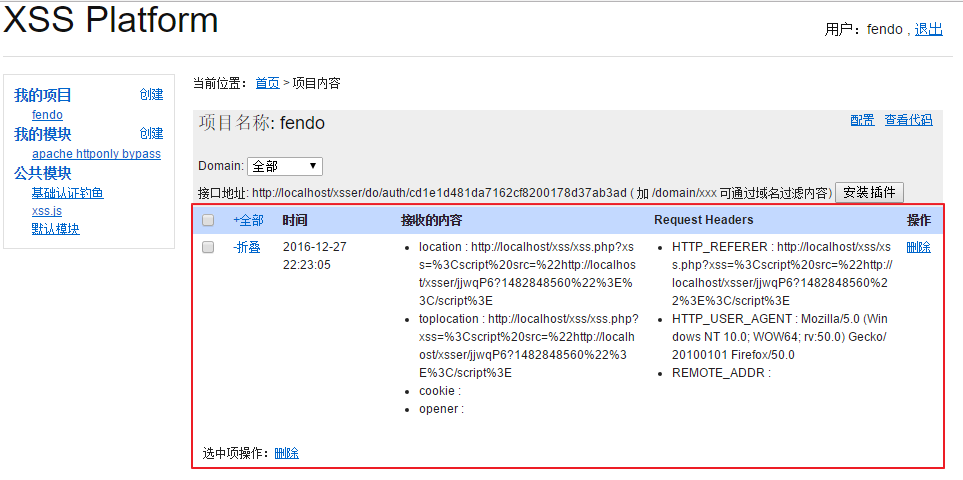Click the 操作 column header

(x=919, y=220)
